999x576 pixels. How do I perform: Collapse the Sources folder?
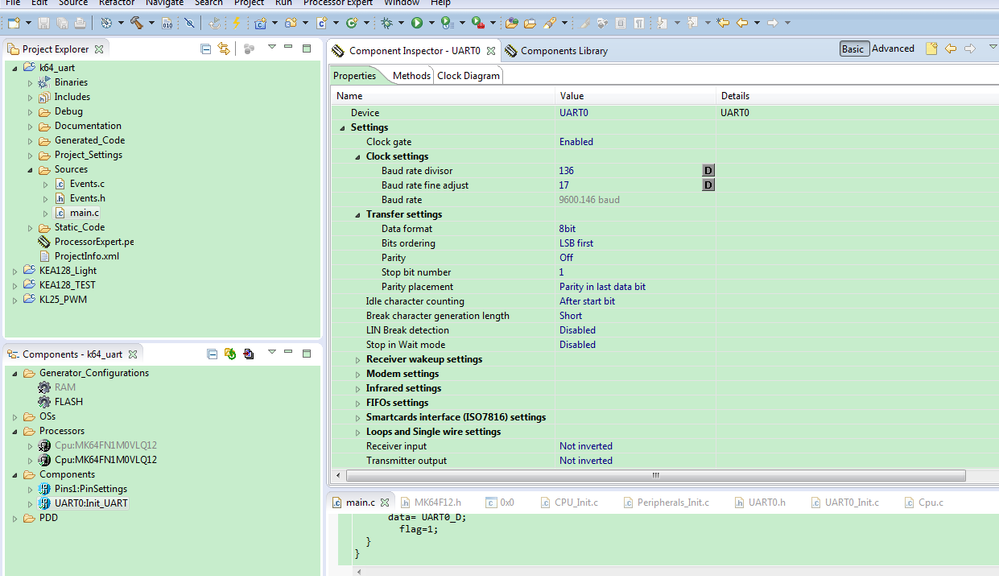[30, 169]
